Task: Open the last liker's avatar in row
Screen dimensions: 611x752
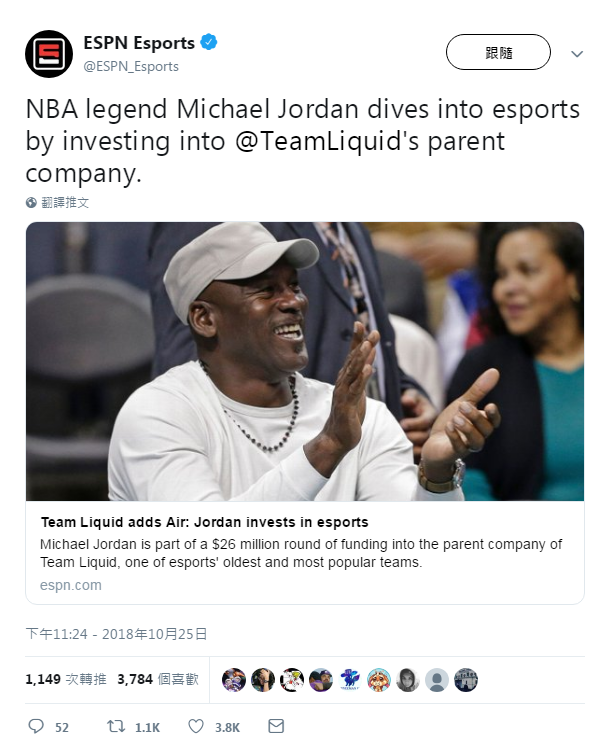Action: point(465,680)
